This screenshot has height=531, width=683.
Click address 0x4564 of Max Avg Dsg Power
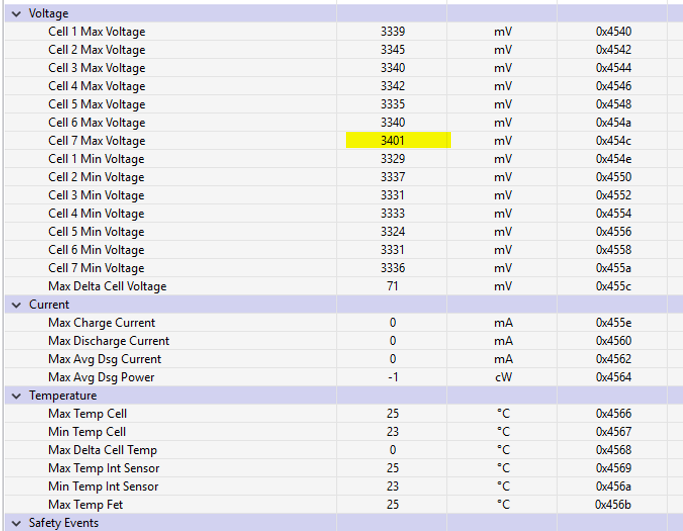click(613, 377)
